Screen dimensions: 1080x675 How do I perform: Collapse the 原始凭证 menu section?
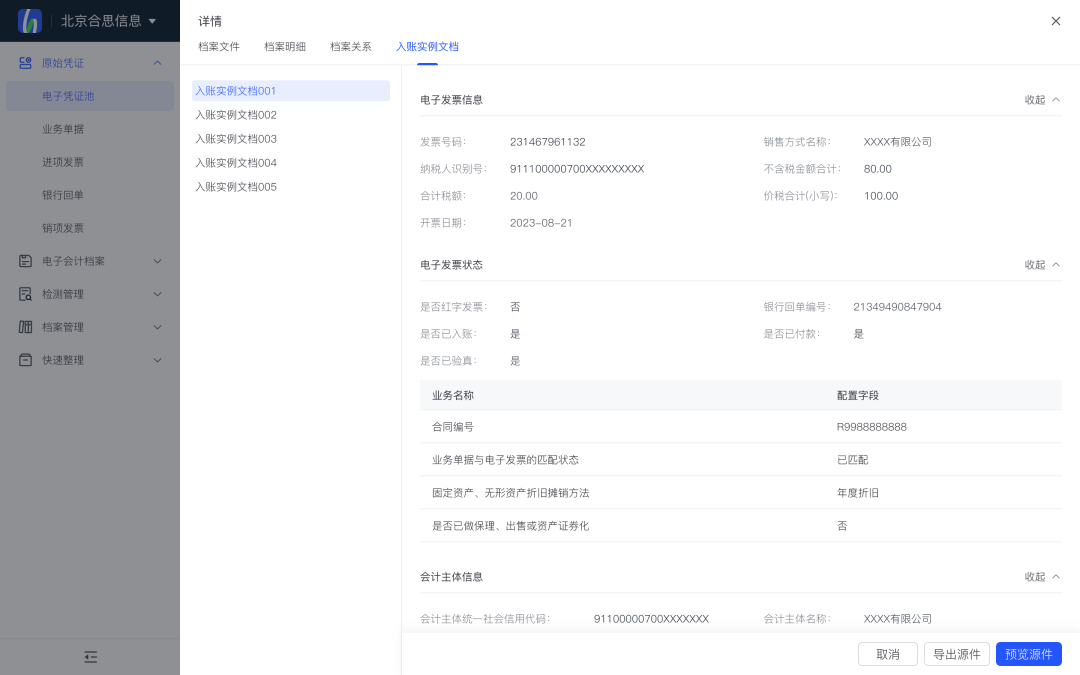click(157, 63)
